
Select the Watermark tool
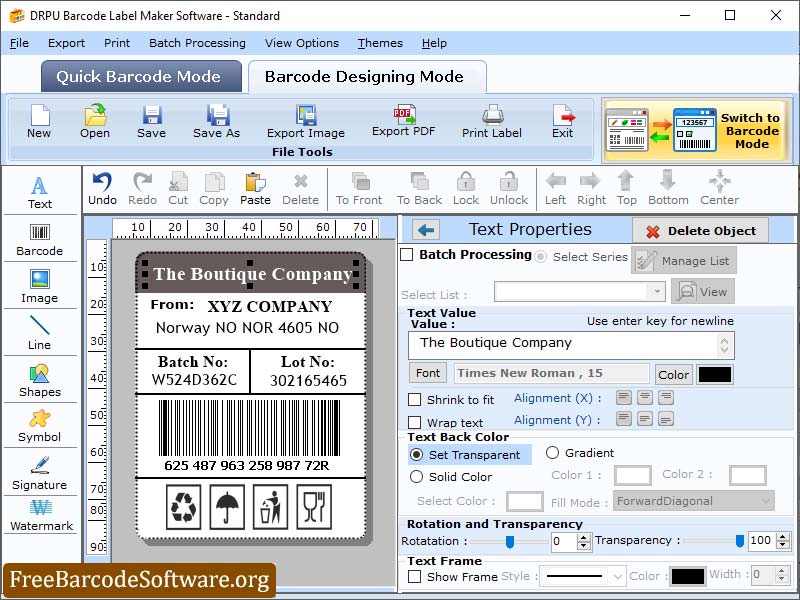coord(40,518)
